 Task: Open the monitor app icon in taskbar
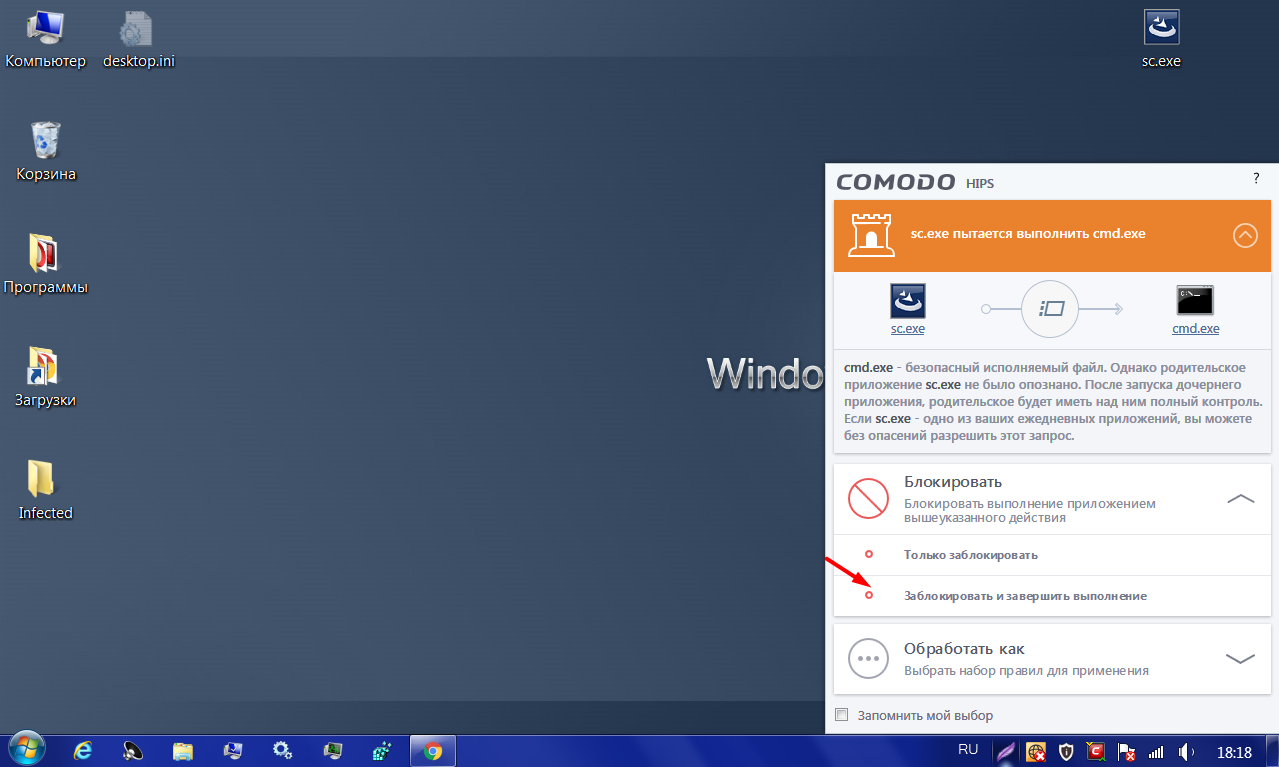pyautogui.click(x=332, y=750)
